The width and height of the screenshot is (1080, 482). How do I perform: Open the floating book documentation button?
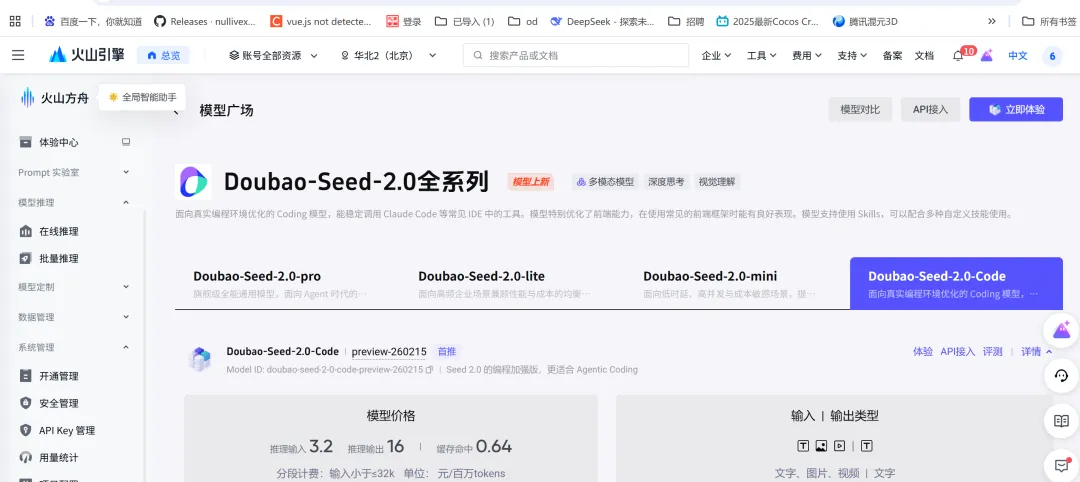click(1061, 421)
